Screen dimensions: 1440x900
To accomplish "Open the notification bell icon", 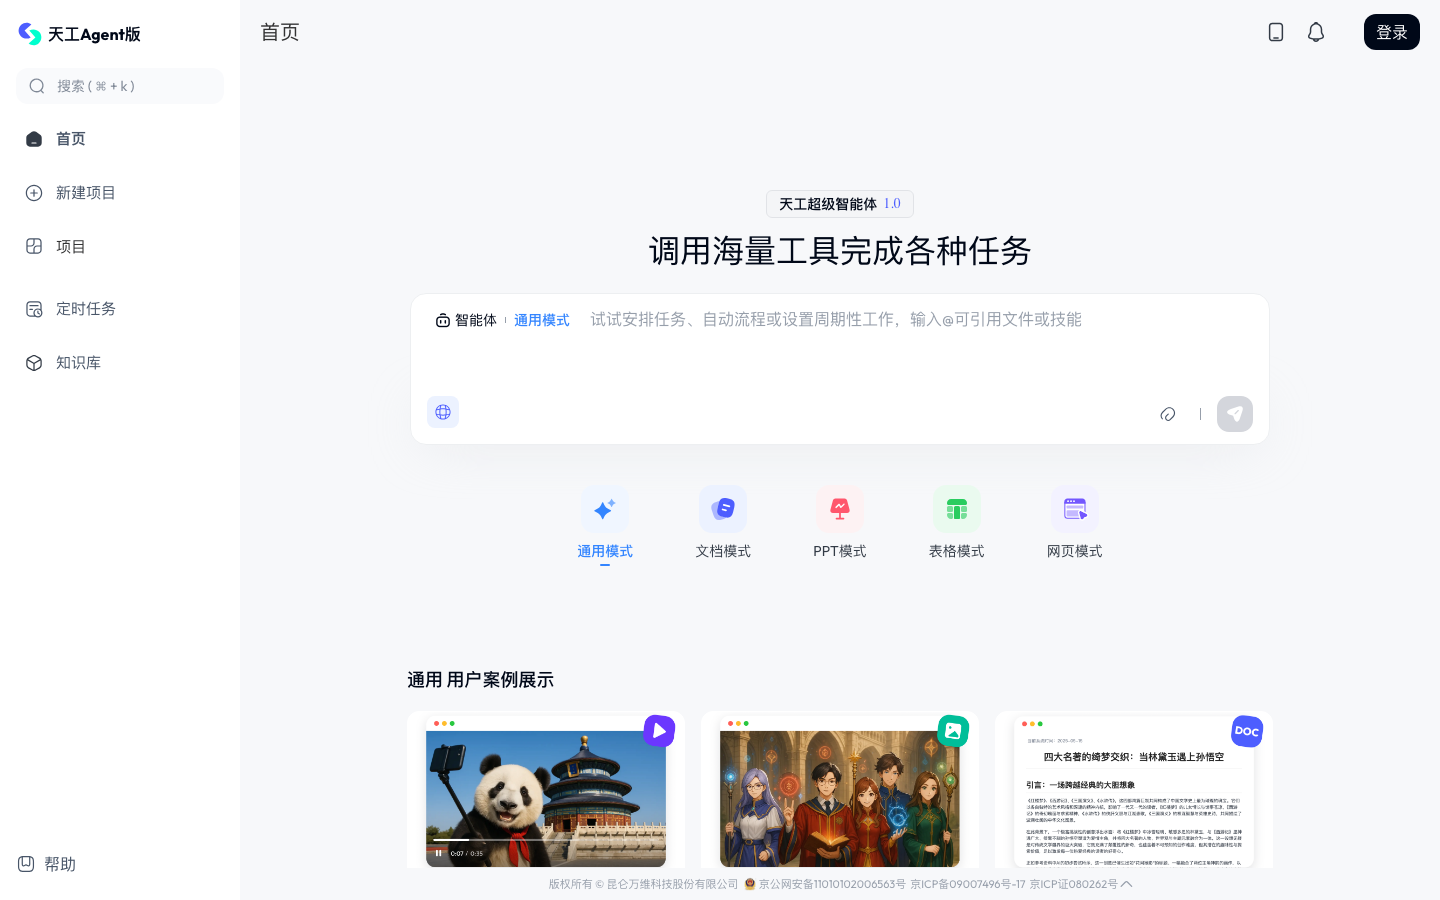I will coord(1316,31).
